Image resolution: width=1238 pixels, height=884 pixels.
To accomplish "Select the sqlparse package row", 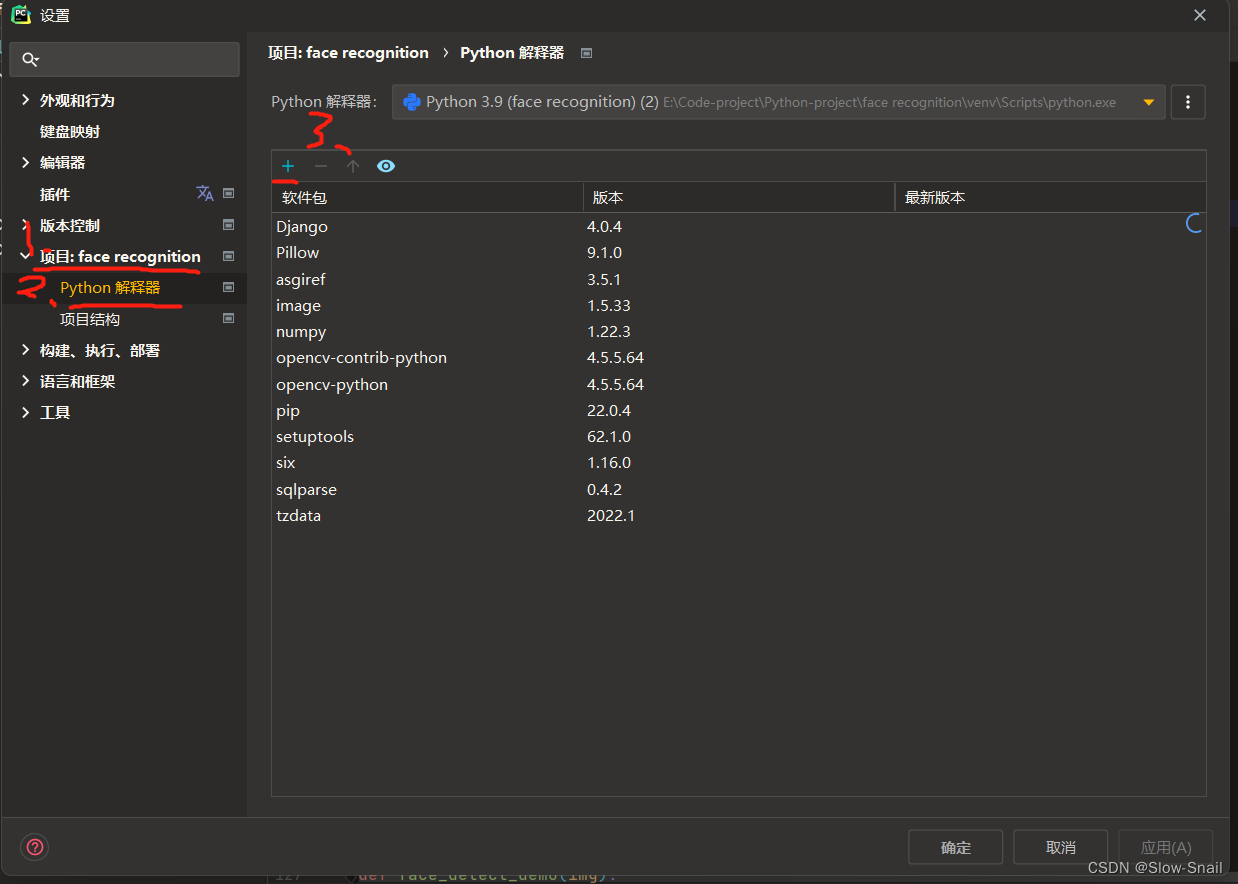I will (738, 489).
